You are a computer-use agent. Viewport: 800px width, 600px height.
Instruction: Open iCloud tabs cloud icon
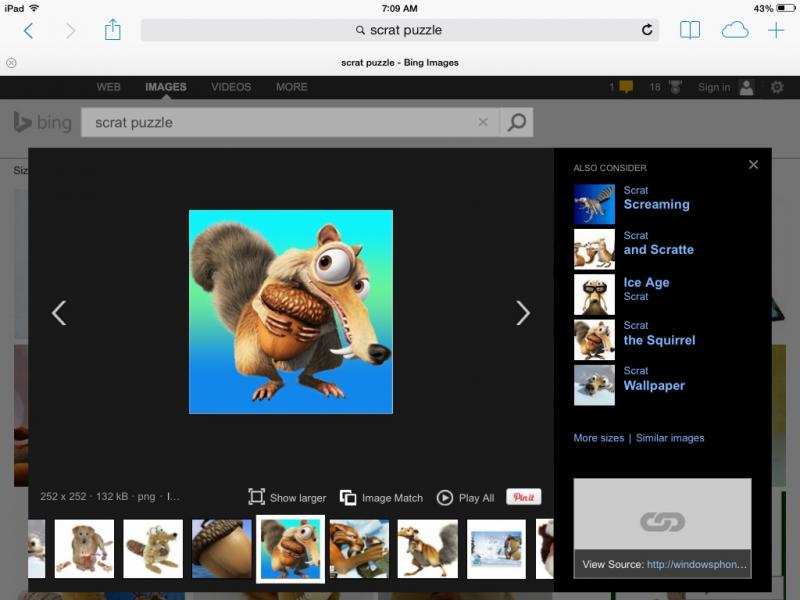coord(735,30)
